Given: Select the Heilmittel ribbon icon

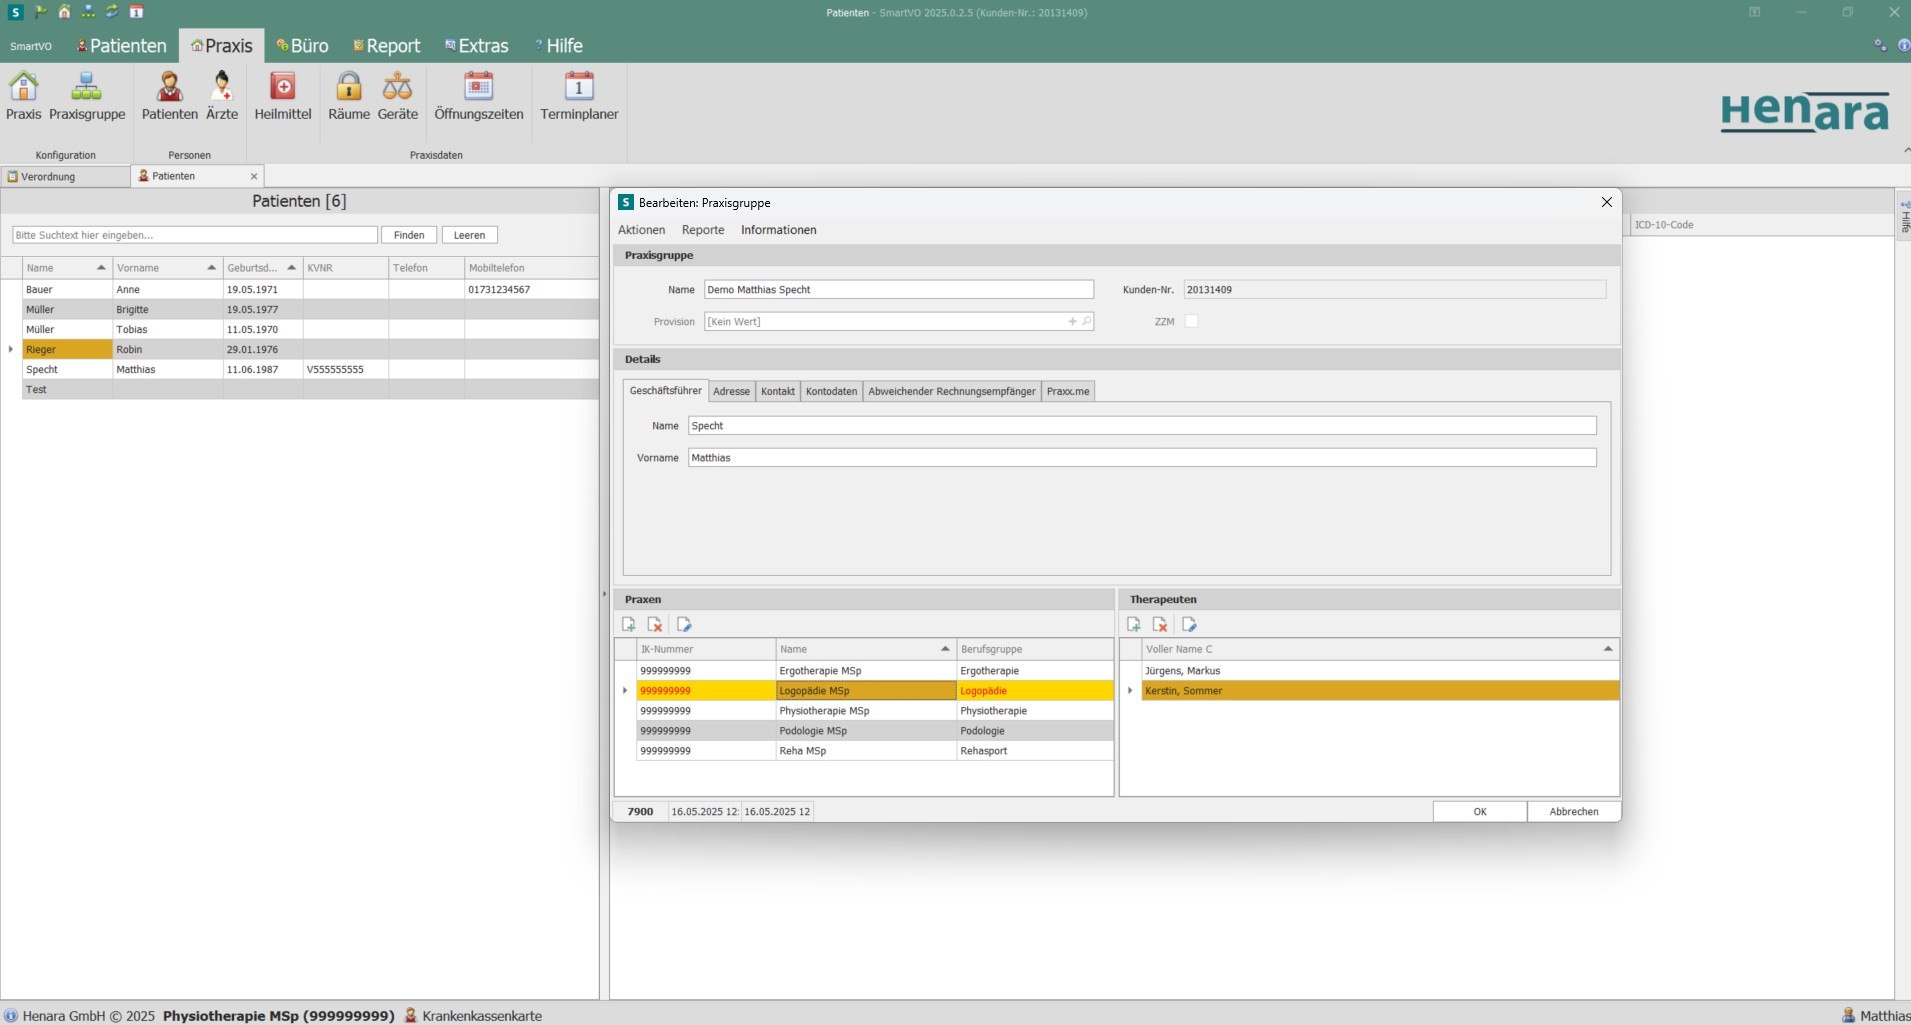Looking at the screenshot, I should 283,97.
